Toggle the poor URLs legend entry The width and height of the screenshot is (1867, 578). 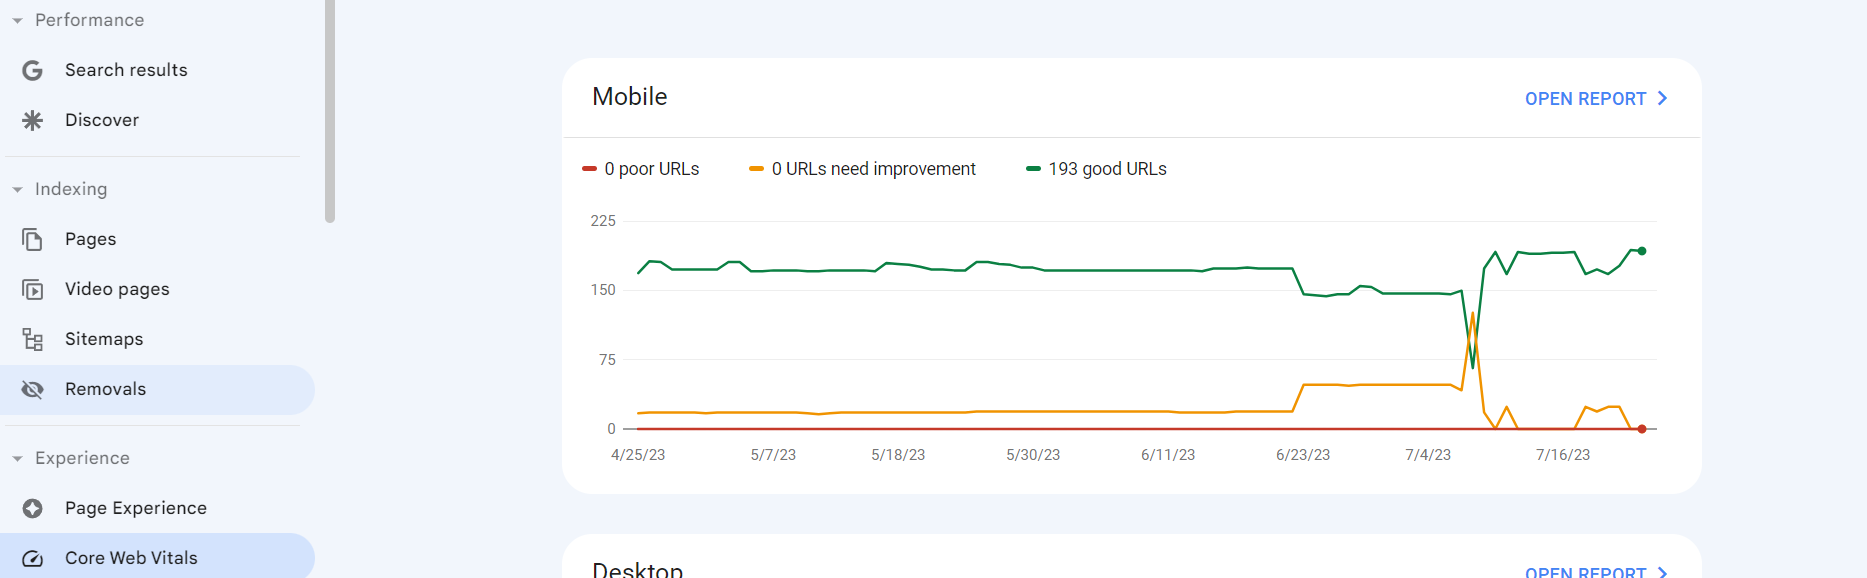coord(641,168)
